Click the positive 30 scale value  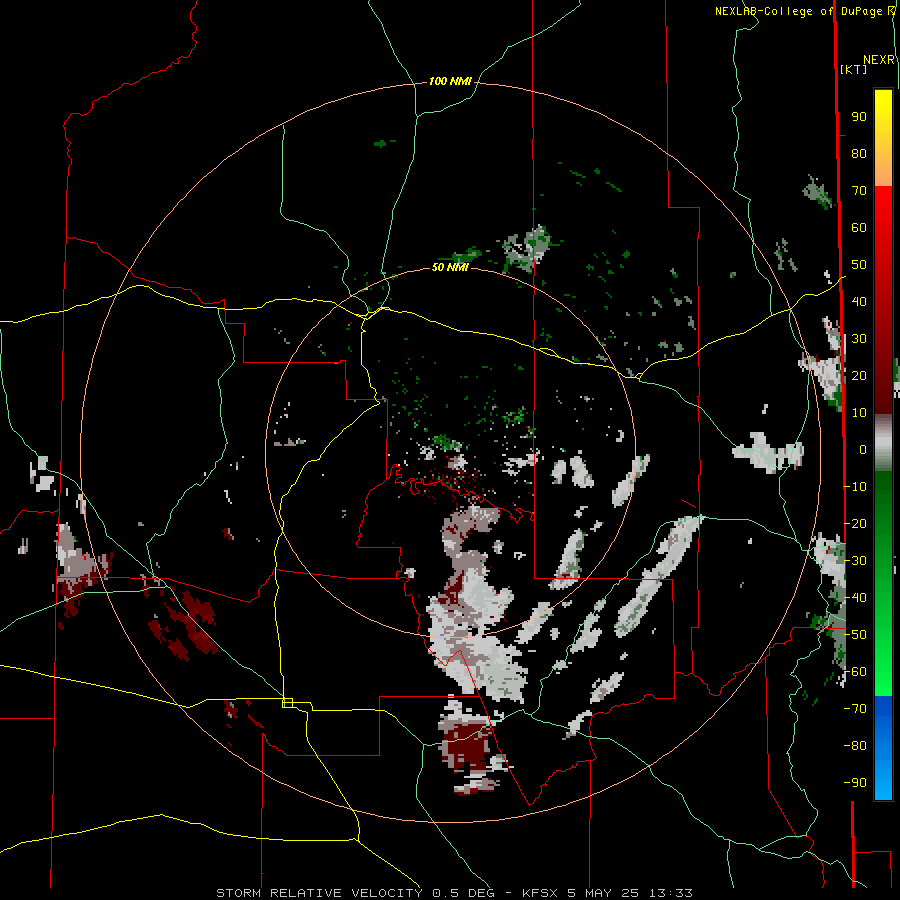(859, 339)
